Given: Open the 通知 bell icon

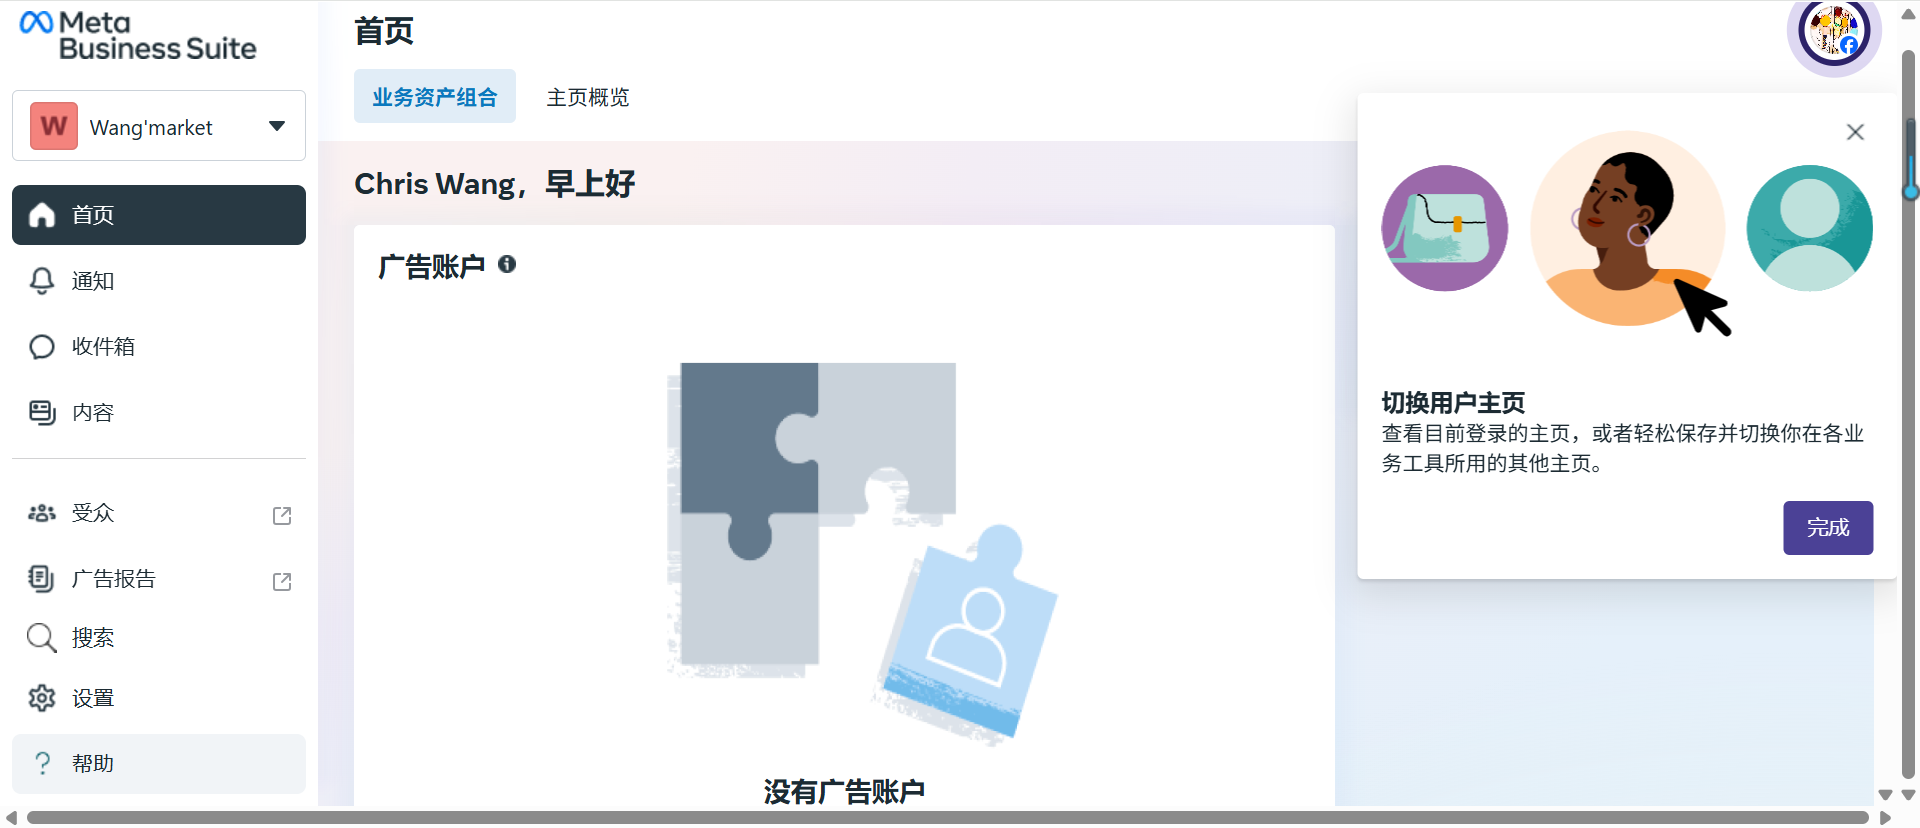Looking at the screenshot, I should [42, 281].
